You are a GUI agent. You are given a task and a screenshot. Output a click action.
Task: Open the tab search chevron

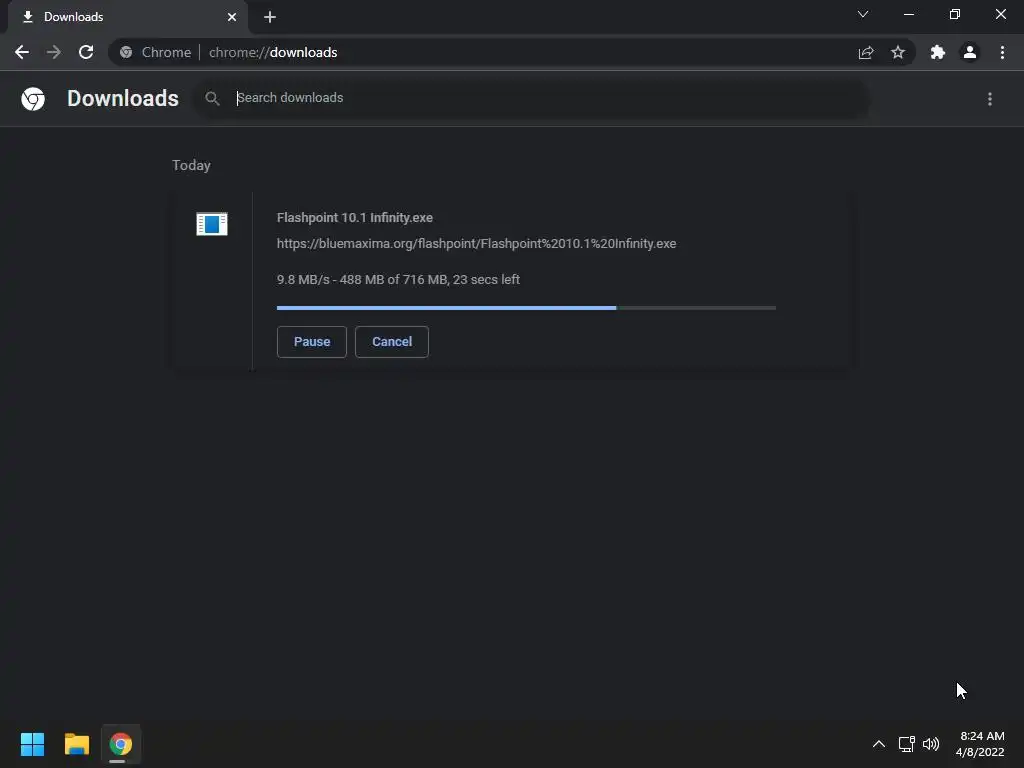[863, 14]
